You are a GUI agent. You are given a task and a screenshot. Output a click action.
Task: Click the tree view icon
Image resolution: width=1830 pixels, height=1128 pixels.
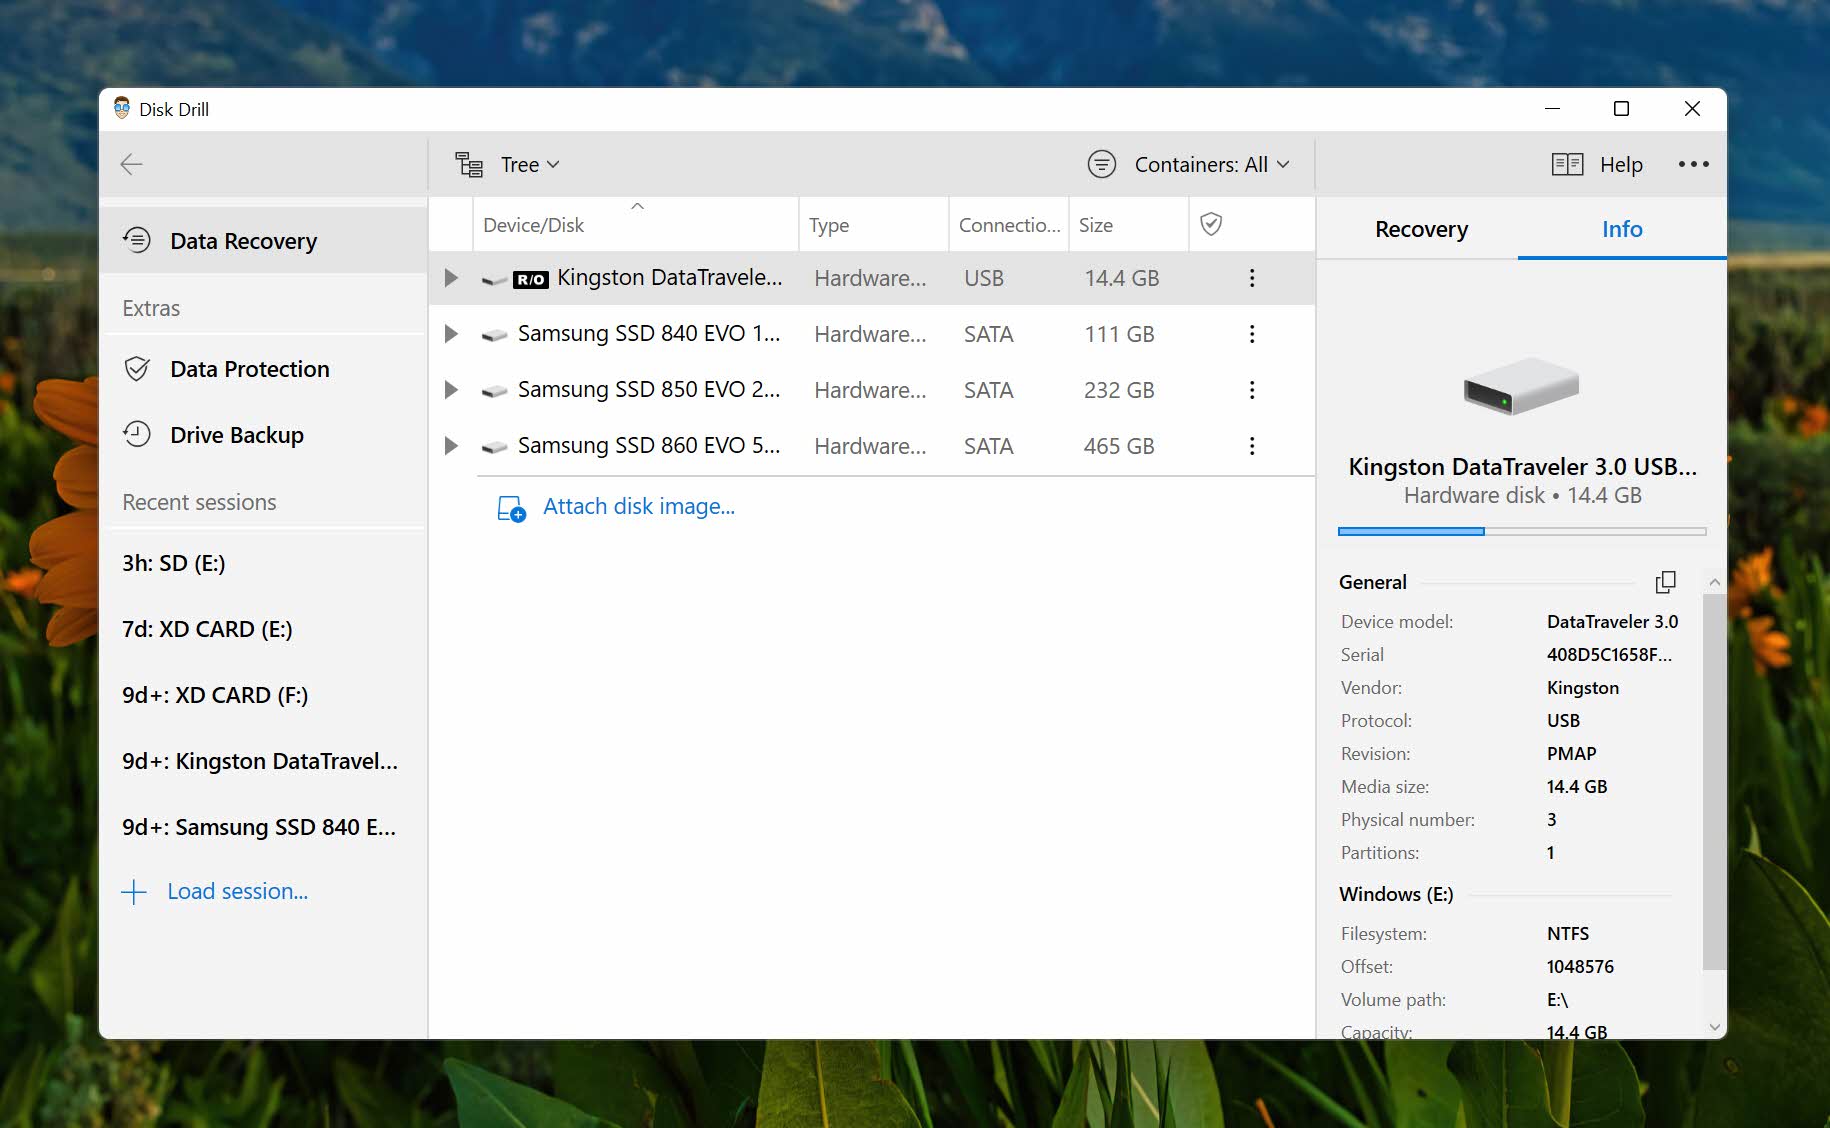pyautogui.click(x=469, y=164)
